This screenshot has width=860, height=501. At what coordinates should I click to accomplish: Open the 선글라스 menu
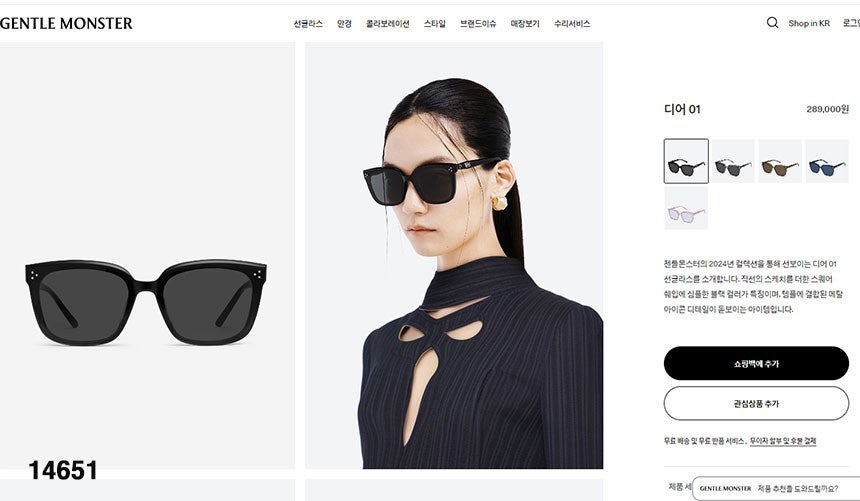click(x=308, y=24)
